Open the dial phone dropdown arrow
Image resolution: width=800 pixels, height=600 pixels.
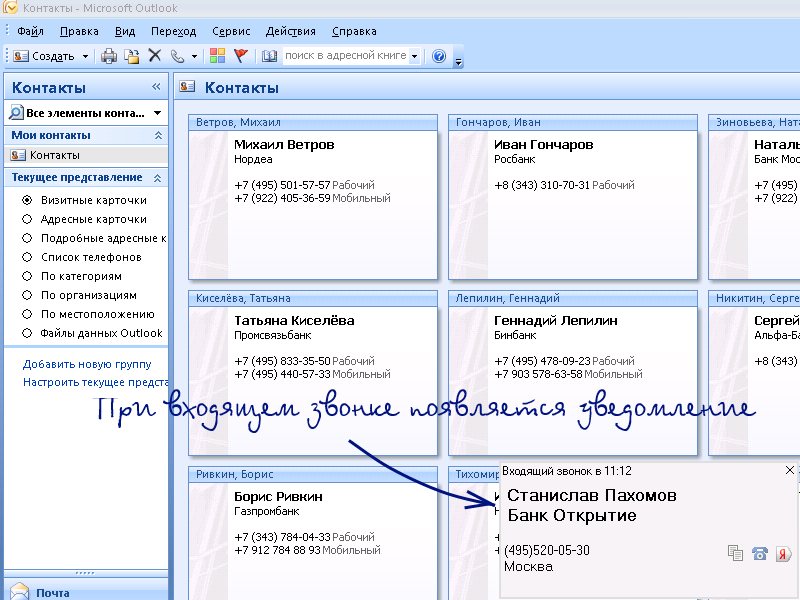tap(194, 56)
